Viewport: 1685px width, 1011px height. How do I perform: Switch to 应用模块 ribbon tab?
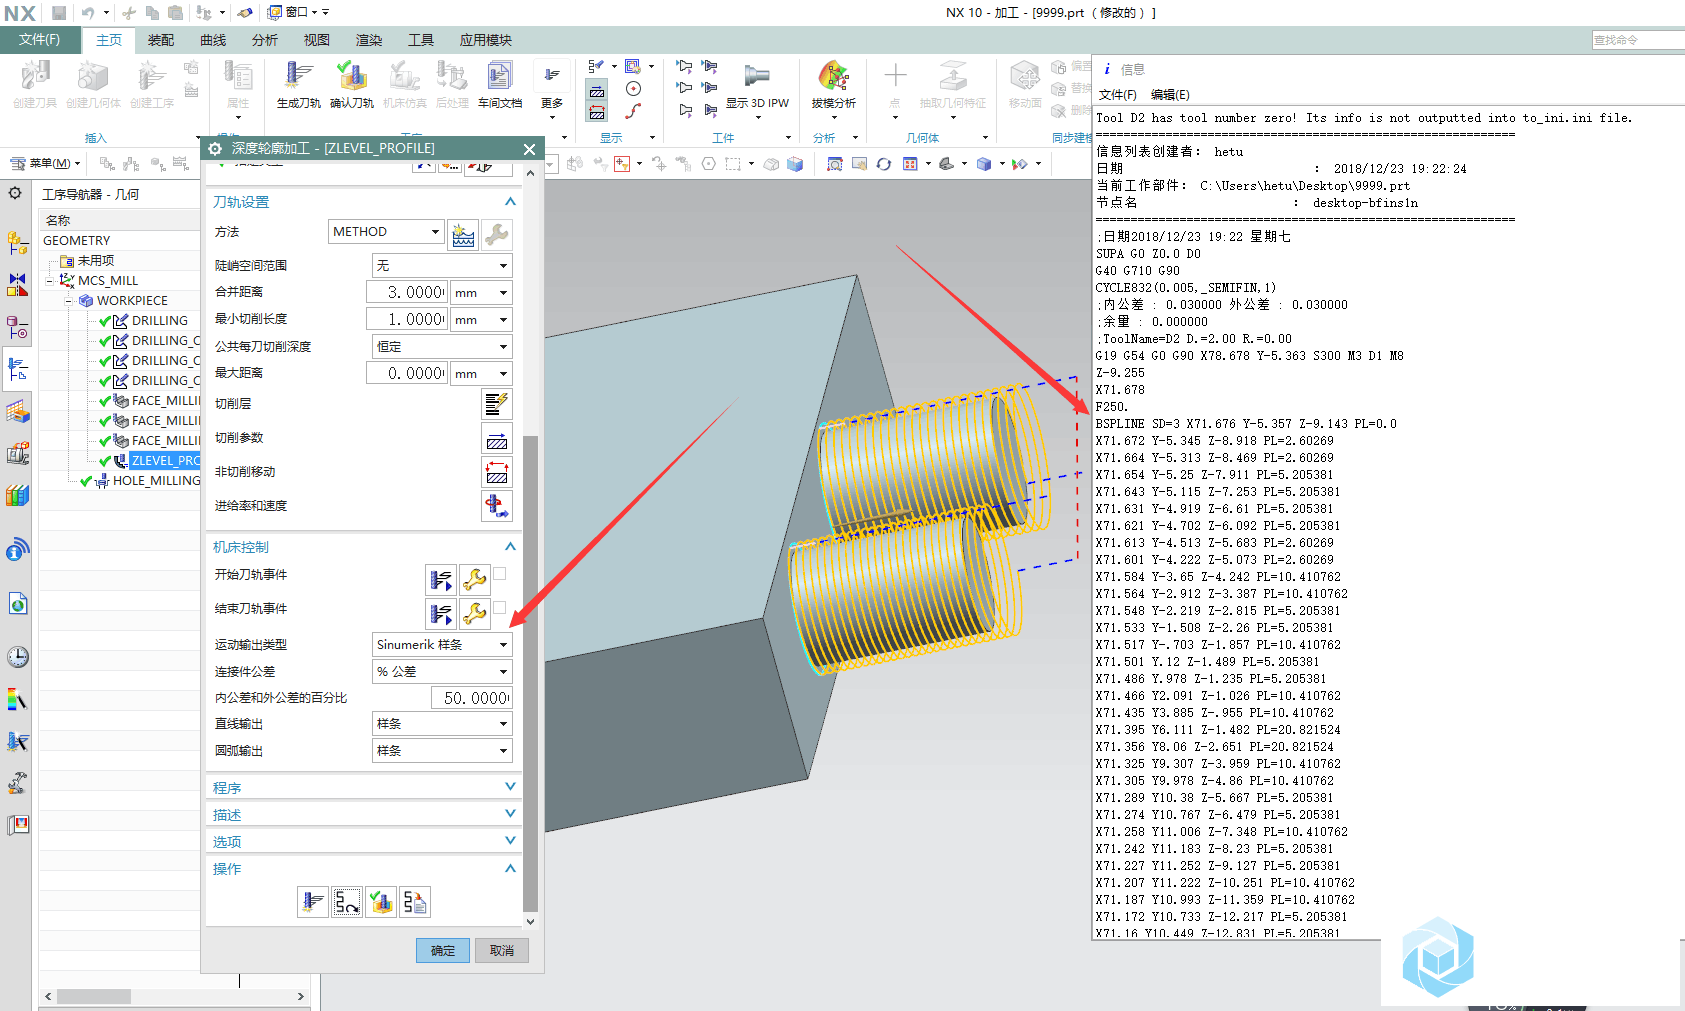click(x=486, y=40)
